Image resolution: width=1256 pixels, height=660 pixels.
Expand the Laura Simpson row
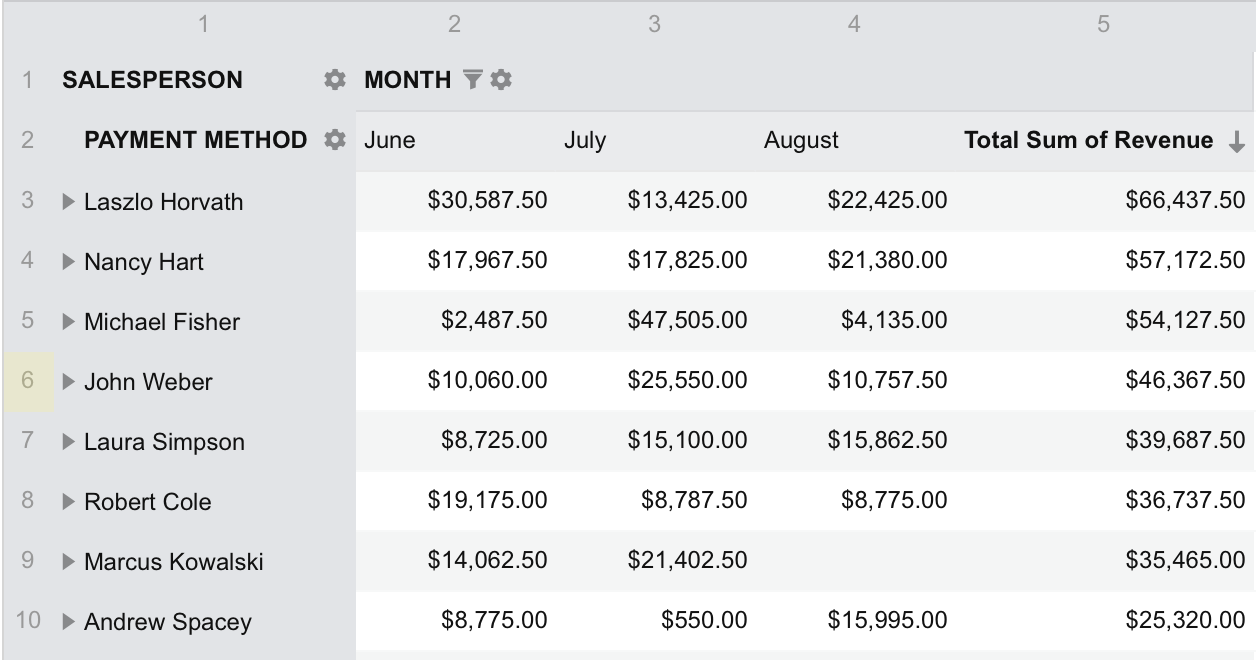click(68, 442)
